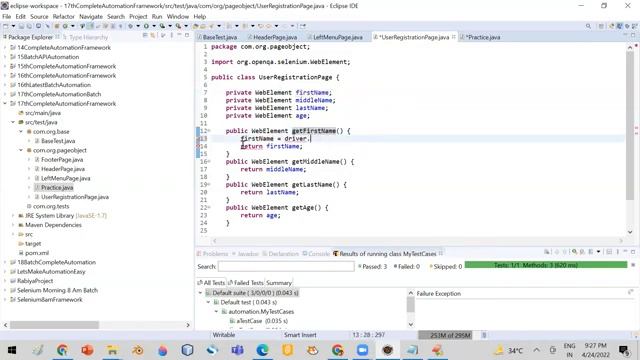Viewport: 640px width, 360px height.
Task: Click the Run Garbage Collector trash icon
Action: (x=484, y=335)
